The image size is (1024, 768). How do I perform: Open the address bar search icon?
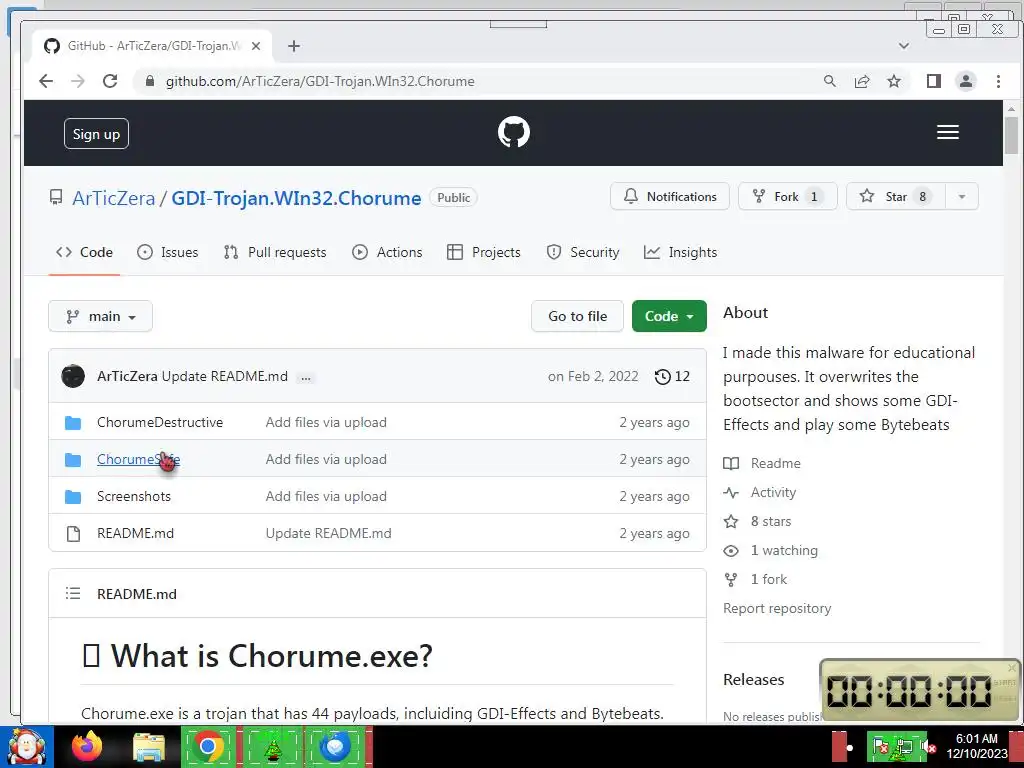point(829,81)
